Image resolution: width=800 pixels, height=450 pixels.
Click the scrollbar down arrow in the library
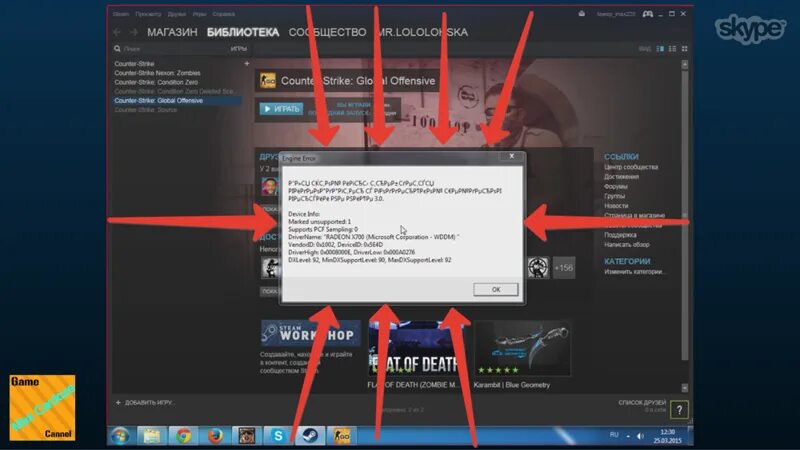click(685, 388)
